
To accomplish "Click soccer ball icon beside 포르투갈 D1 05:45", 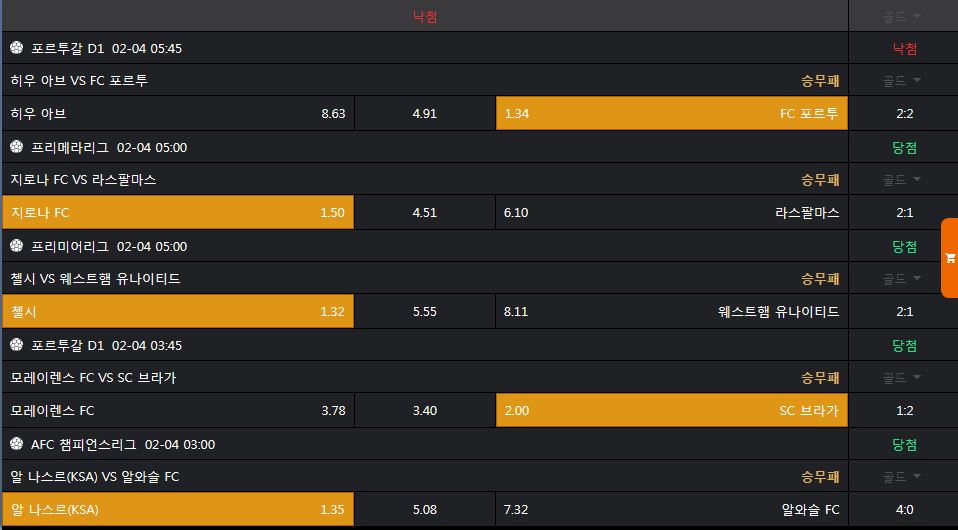I will (17, 48).
